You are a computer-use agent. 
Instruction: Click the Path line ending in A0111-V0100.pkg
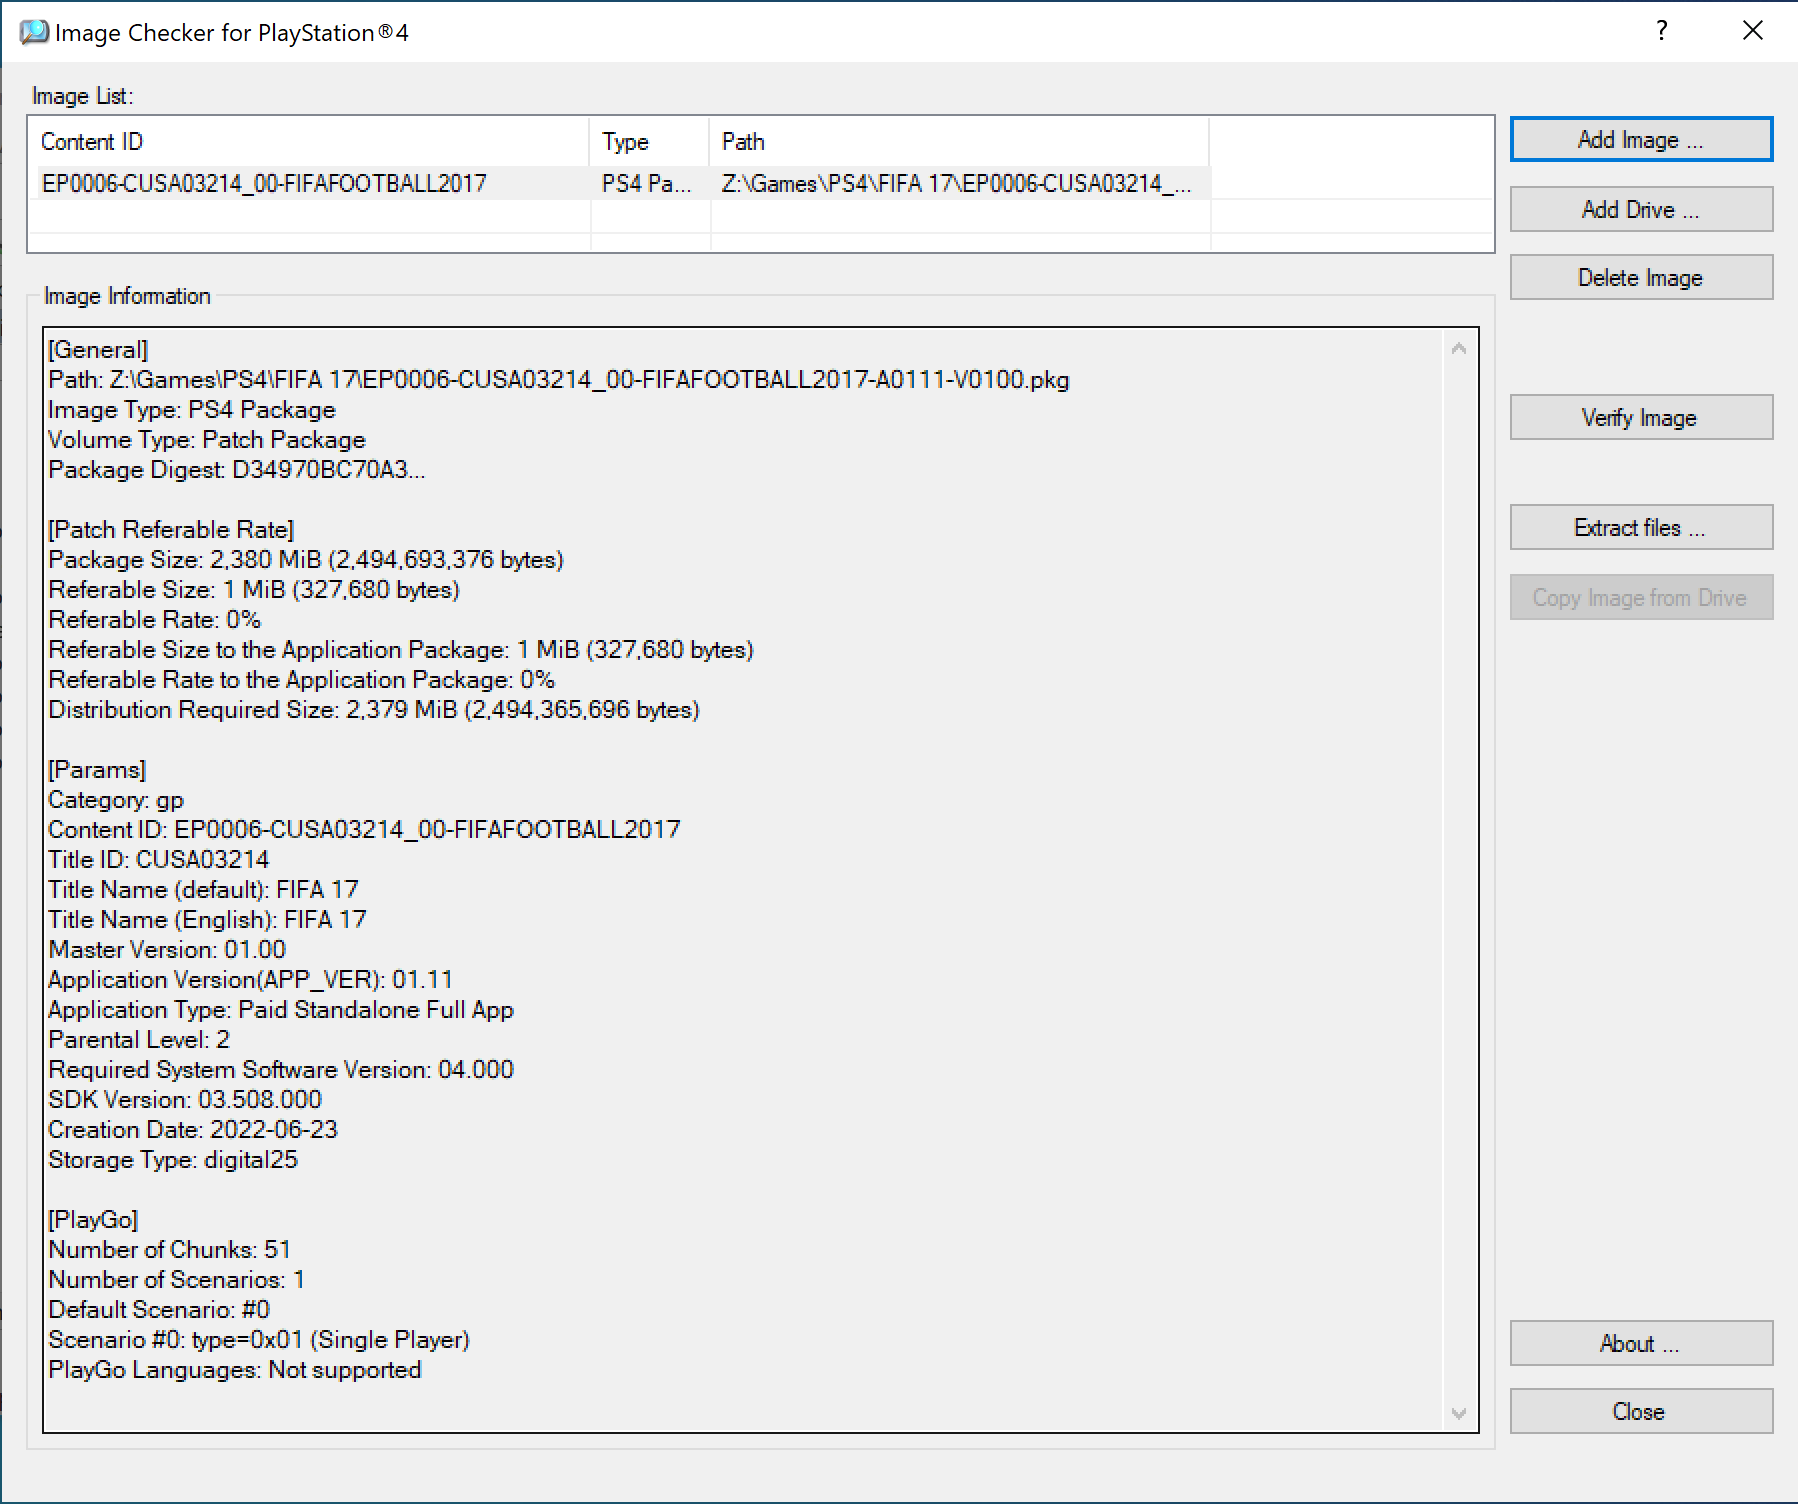click(x=559, y=379)
